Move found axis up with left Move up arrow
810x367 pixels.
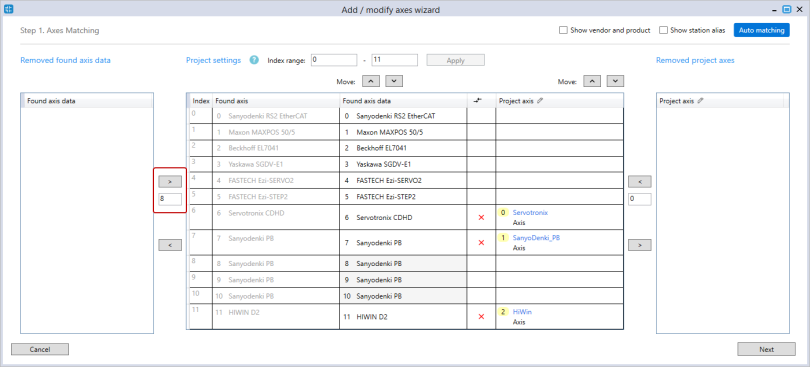tap(371, 81)
